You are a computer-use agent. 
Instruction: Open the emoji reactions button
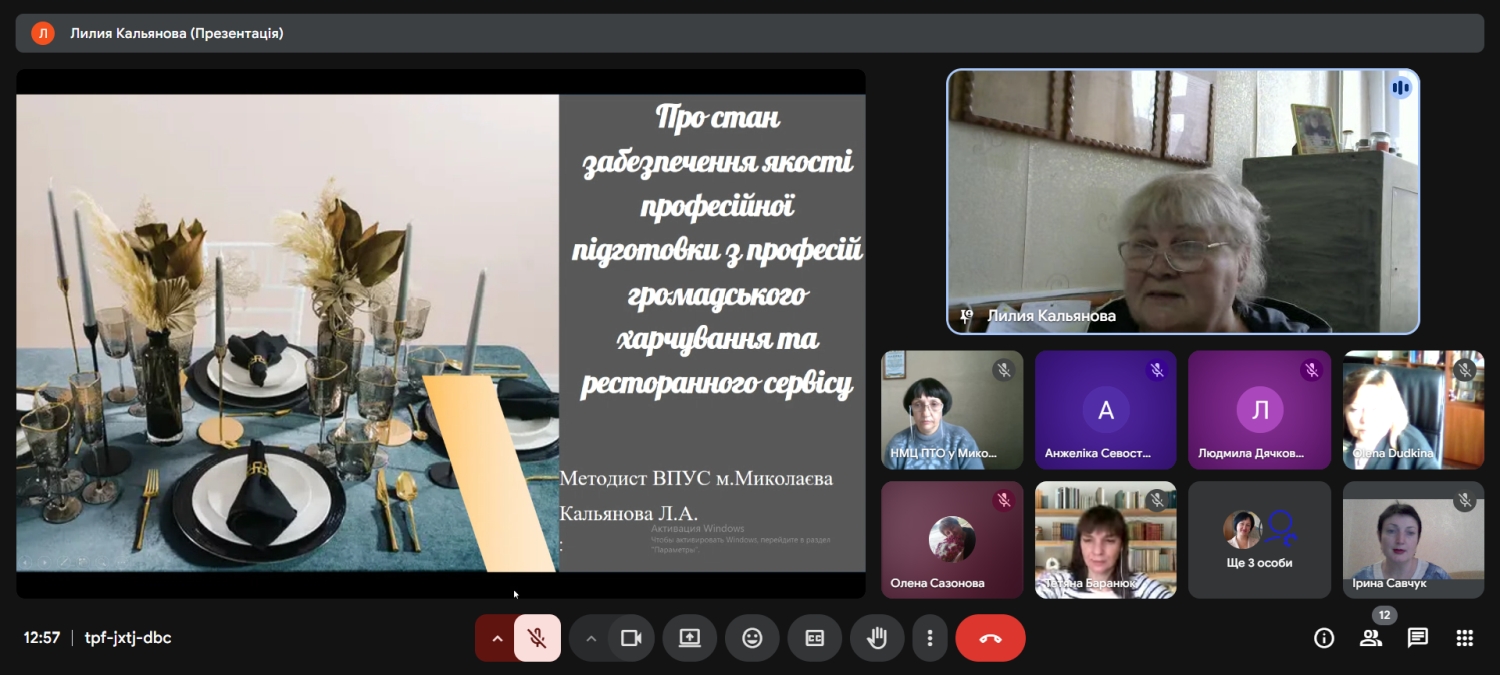click(x=752, y=638)
